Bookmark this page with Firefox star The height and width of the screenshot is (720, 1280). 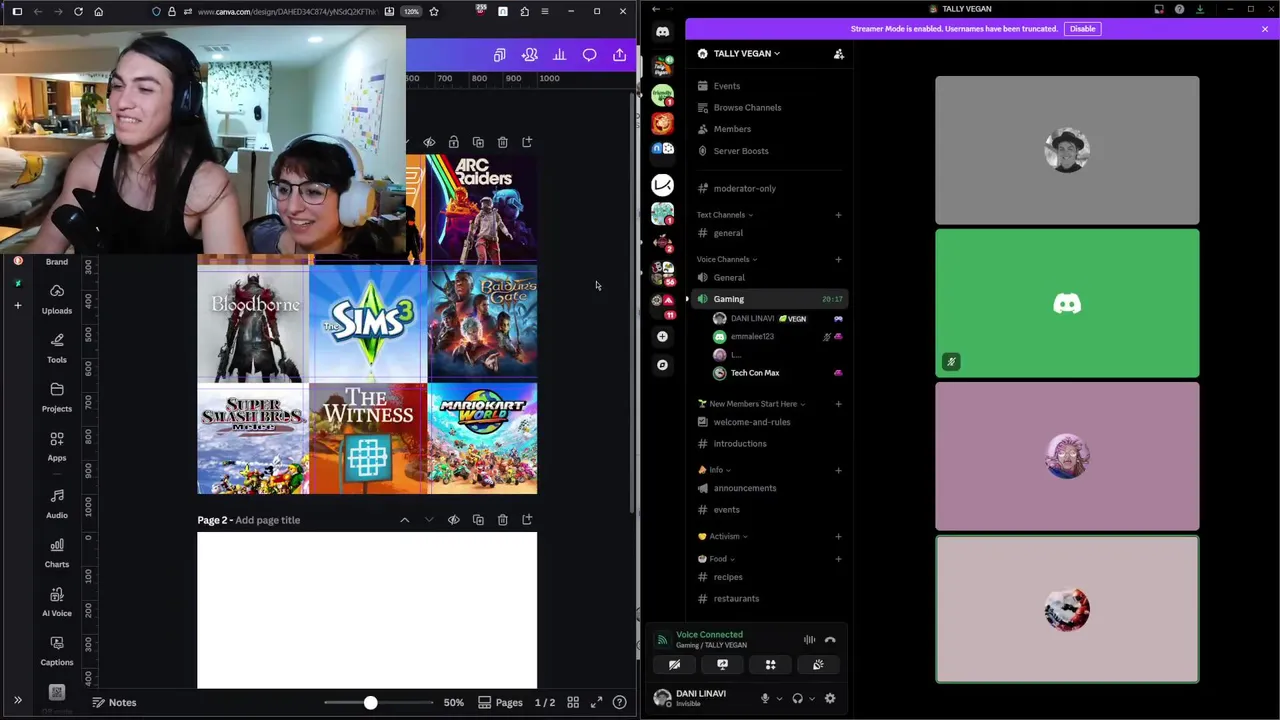434,11
